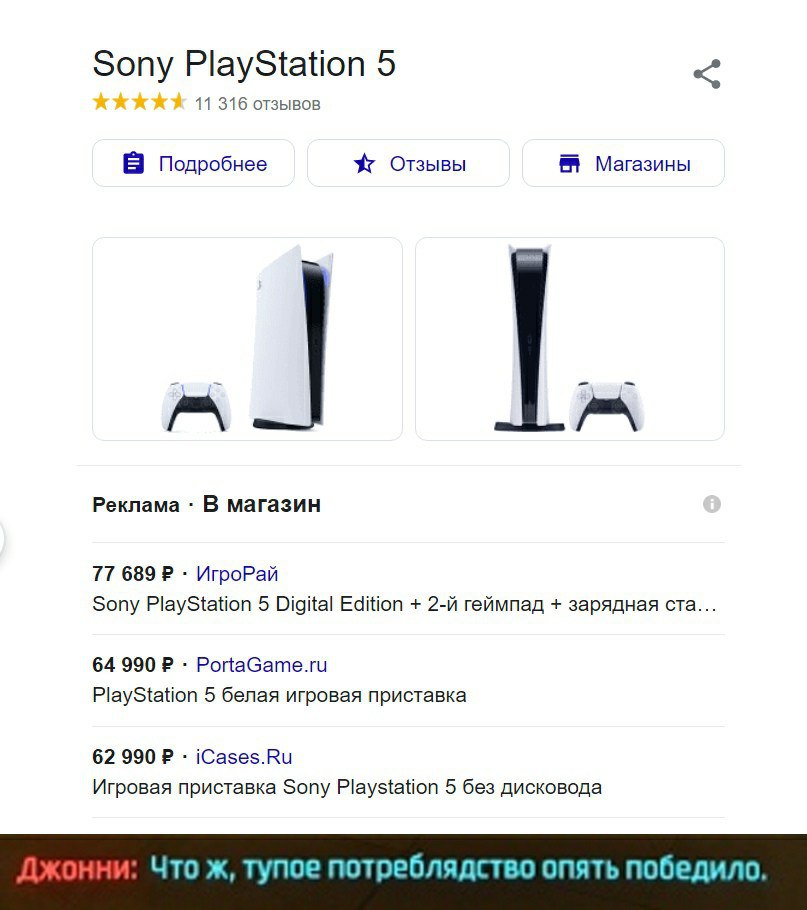Visit the PortaGame.ru store link
807x910 pixels.
[262, 665]
